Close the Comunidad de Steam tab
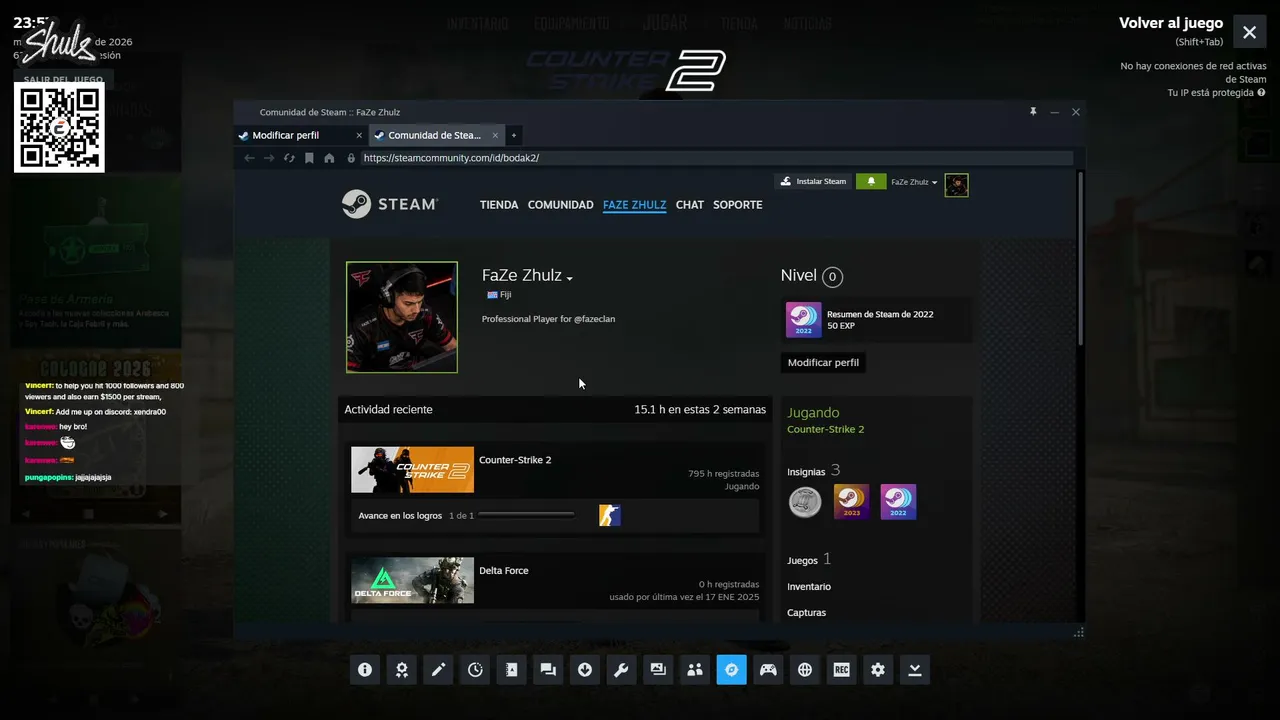1280x720 pixels. pyautogui.click(x=494, y=135)
